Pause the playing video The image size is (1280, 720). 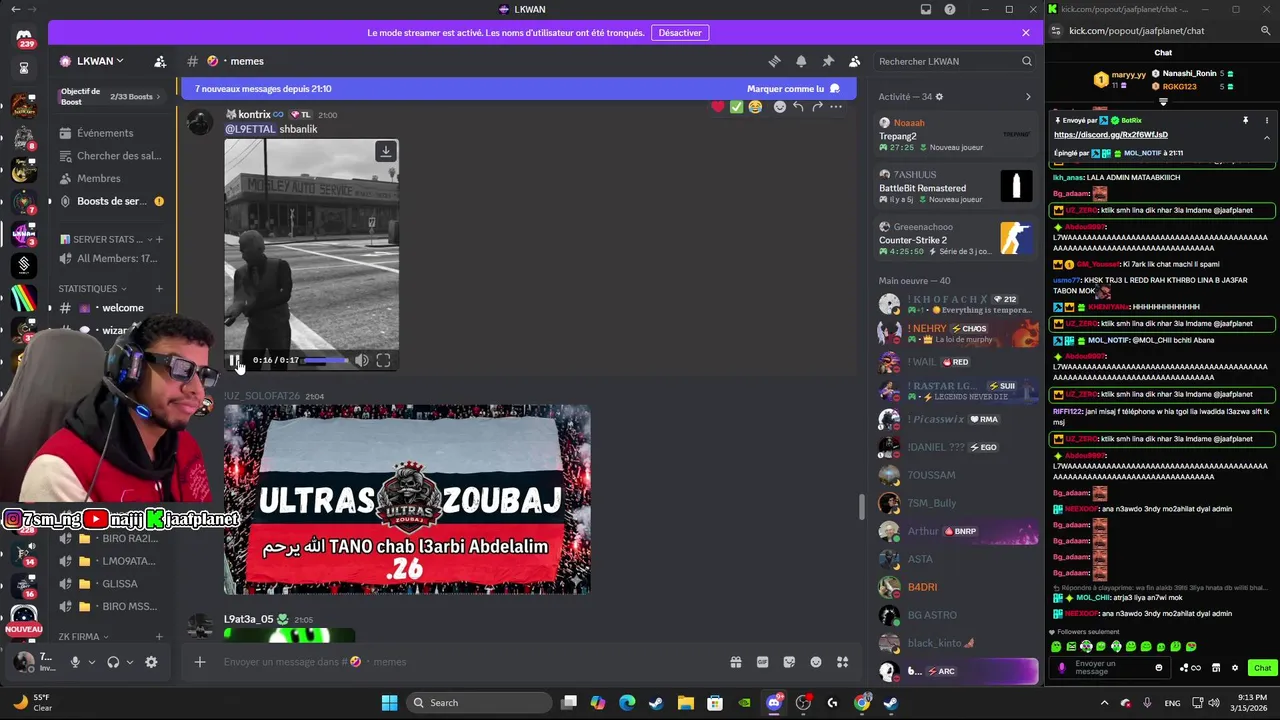[x=234, y=360]
